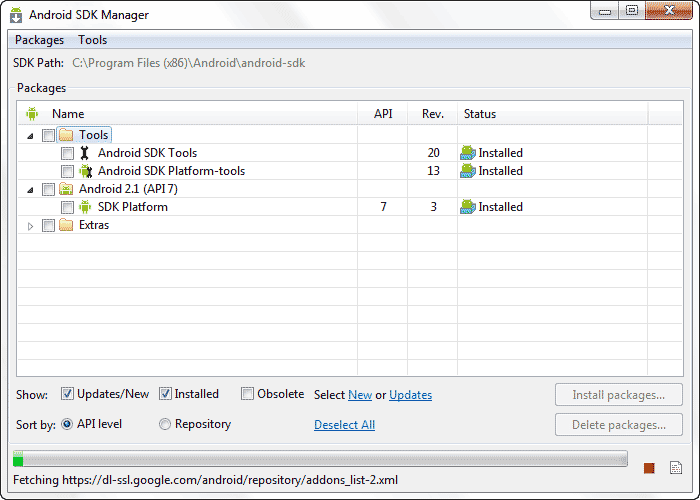Open the Tools menu

[92, 40]
